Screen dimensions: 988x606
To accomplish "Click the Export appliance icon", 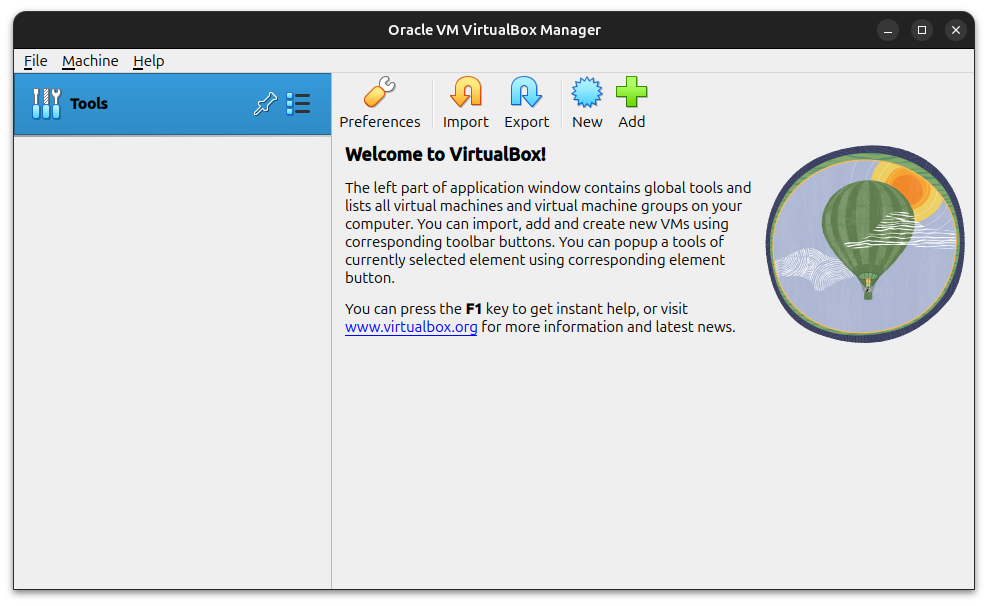I will click(x=526, y=94).
